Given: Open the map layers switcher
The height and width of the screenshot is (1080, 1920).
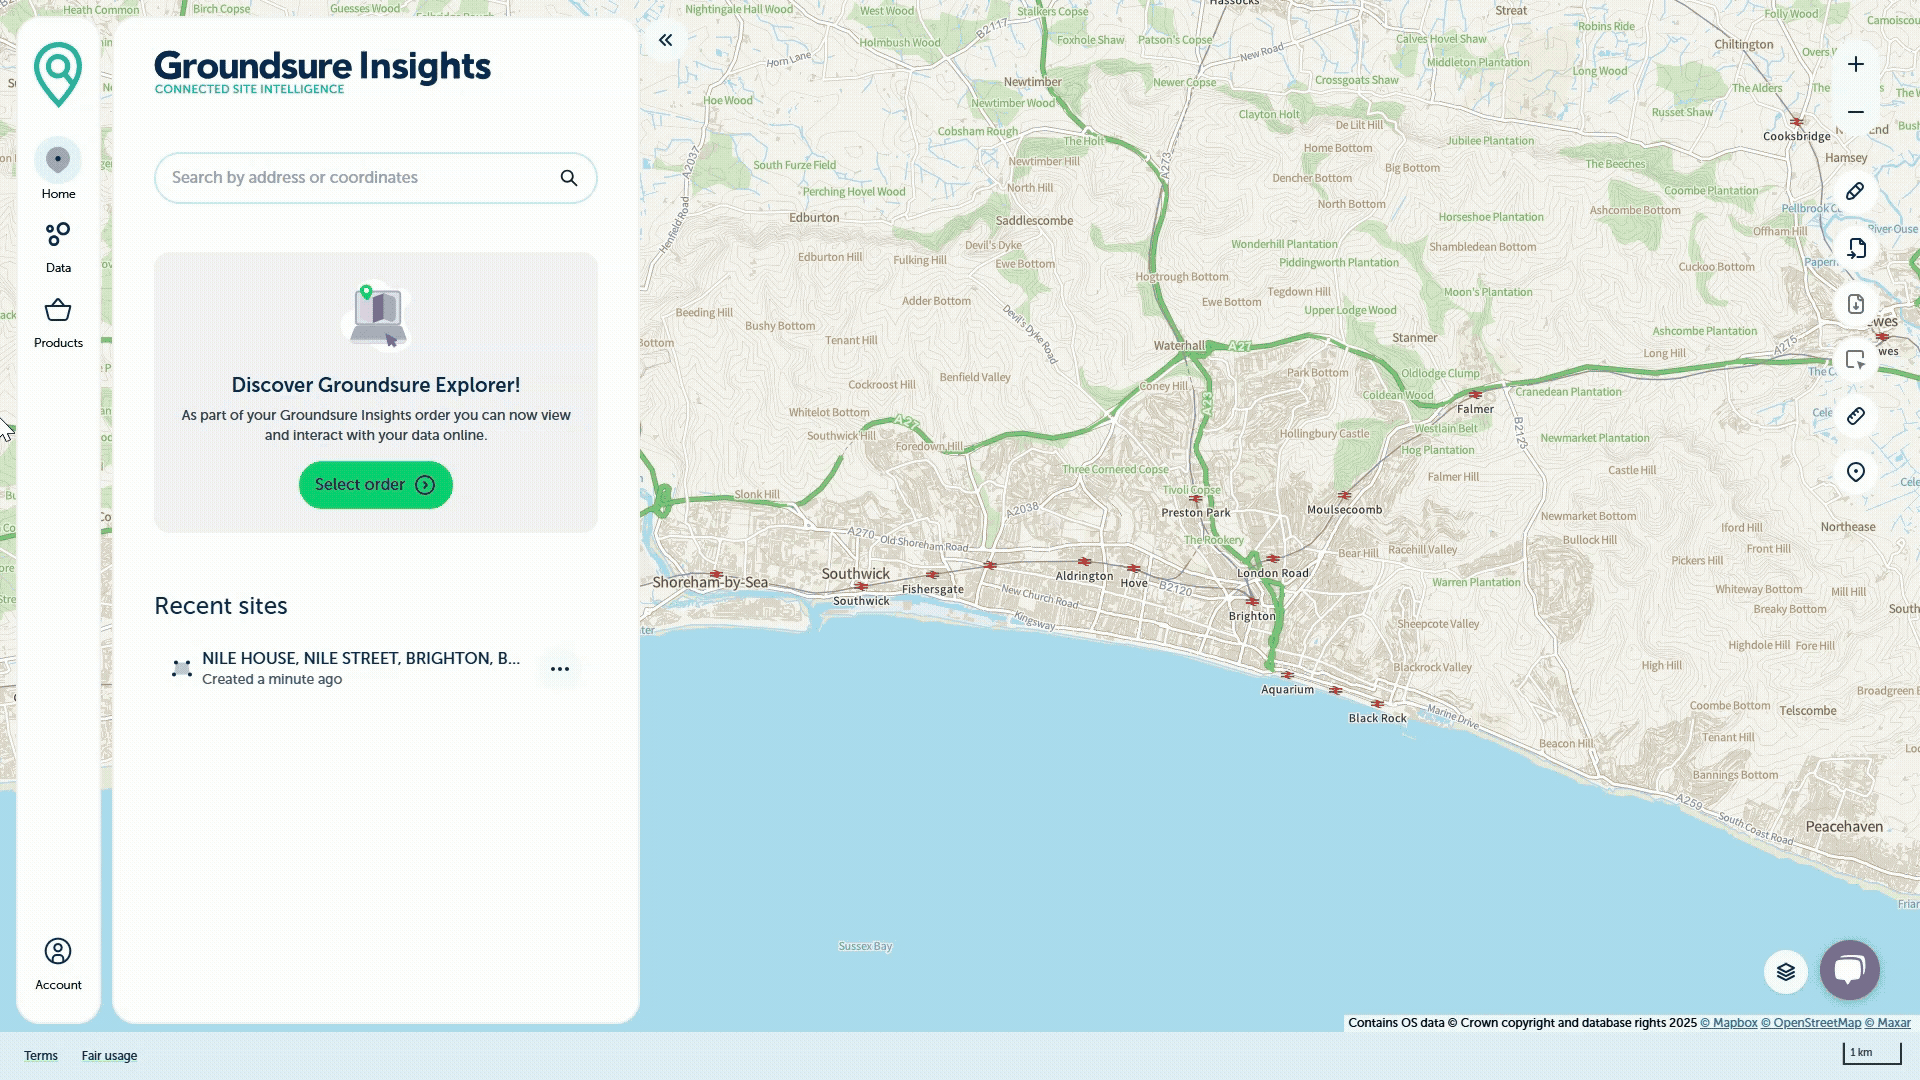Looking at the screenshot, I should pos(1786,972).
